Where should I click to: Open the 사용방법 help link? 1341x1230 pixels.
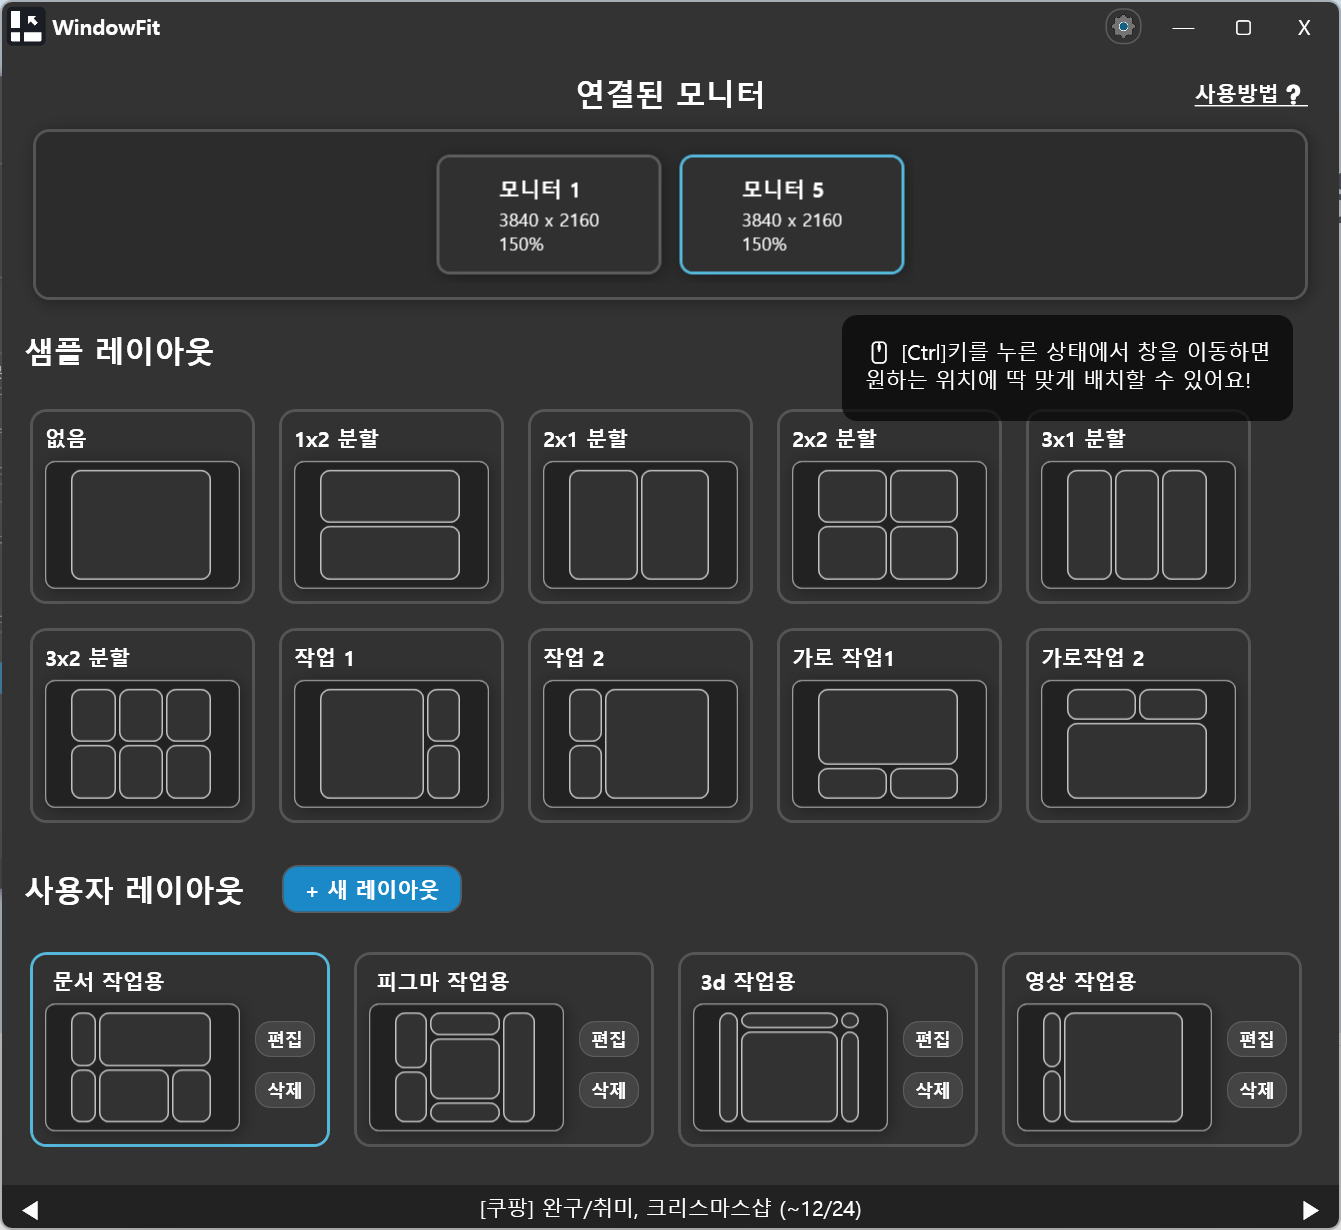1250,94
